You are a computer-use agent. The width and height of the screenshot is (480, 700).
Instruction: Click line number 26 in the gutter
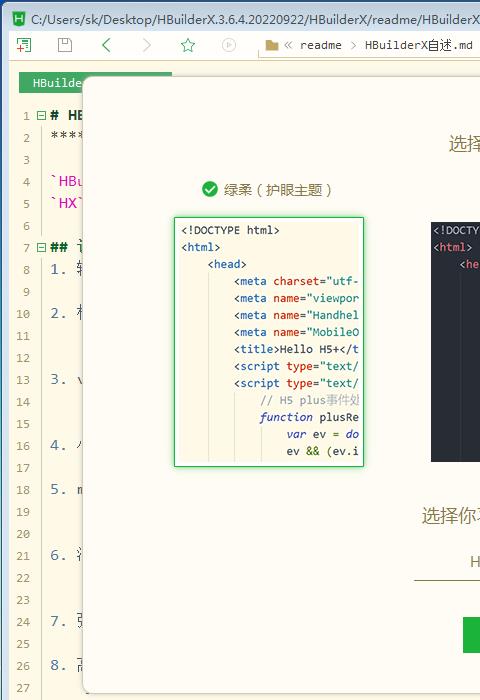23,666
